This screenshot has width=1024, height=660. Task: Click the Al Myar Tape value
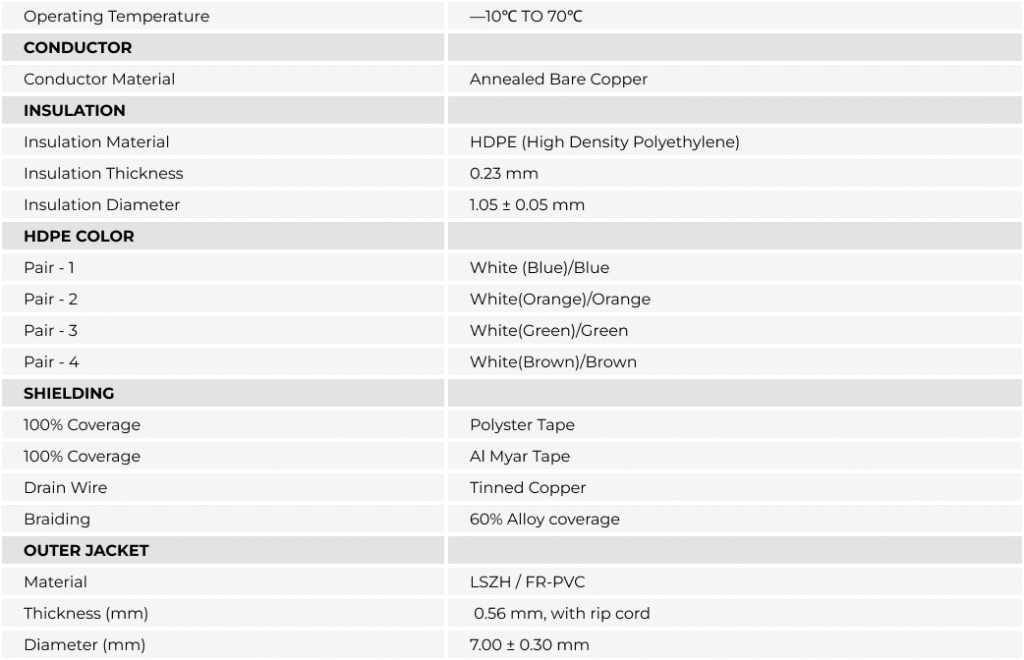(x=519, y=456)
